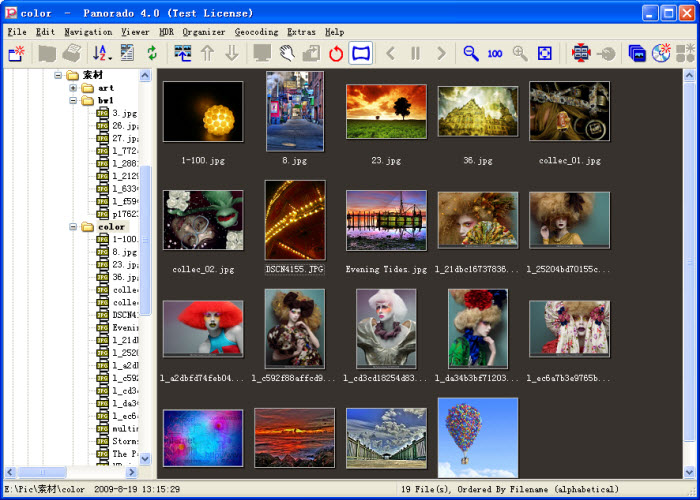Click tree horizontal scrollbar right arrow
Viewport: 700px width, 500px height.
pyautogui.click(x=132, y=472)
